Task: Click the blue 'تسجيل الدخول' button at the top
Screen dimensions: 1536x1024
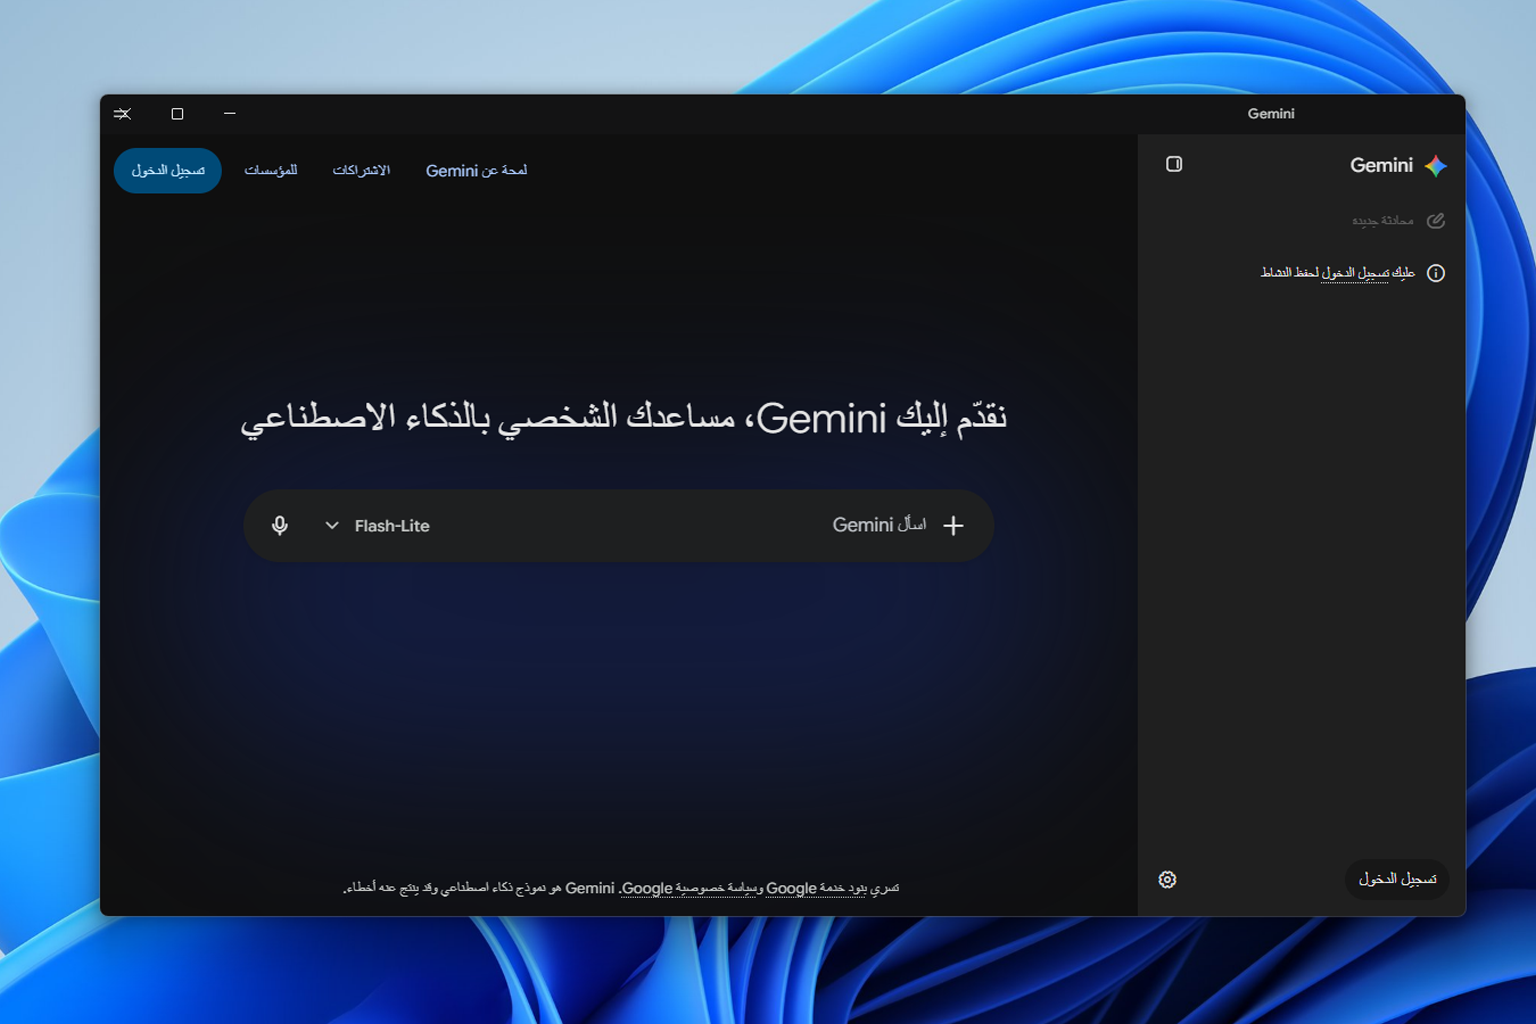Action: [x=168, y=171]
